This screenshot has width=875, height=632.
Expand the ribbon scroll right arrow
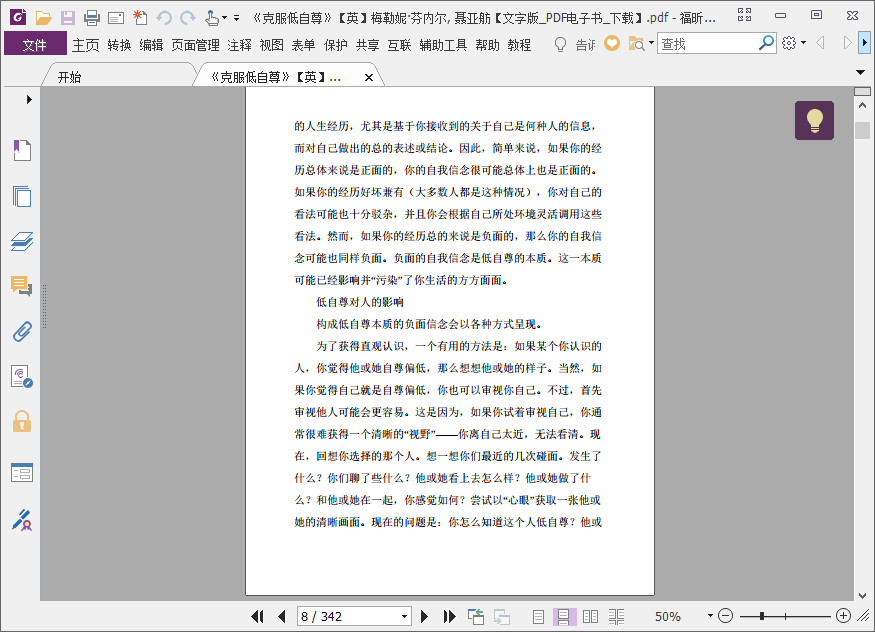864,43
